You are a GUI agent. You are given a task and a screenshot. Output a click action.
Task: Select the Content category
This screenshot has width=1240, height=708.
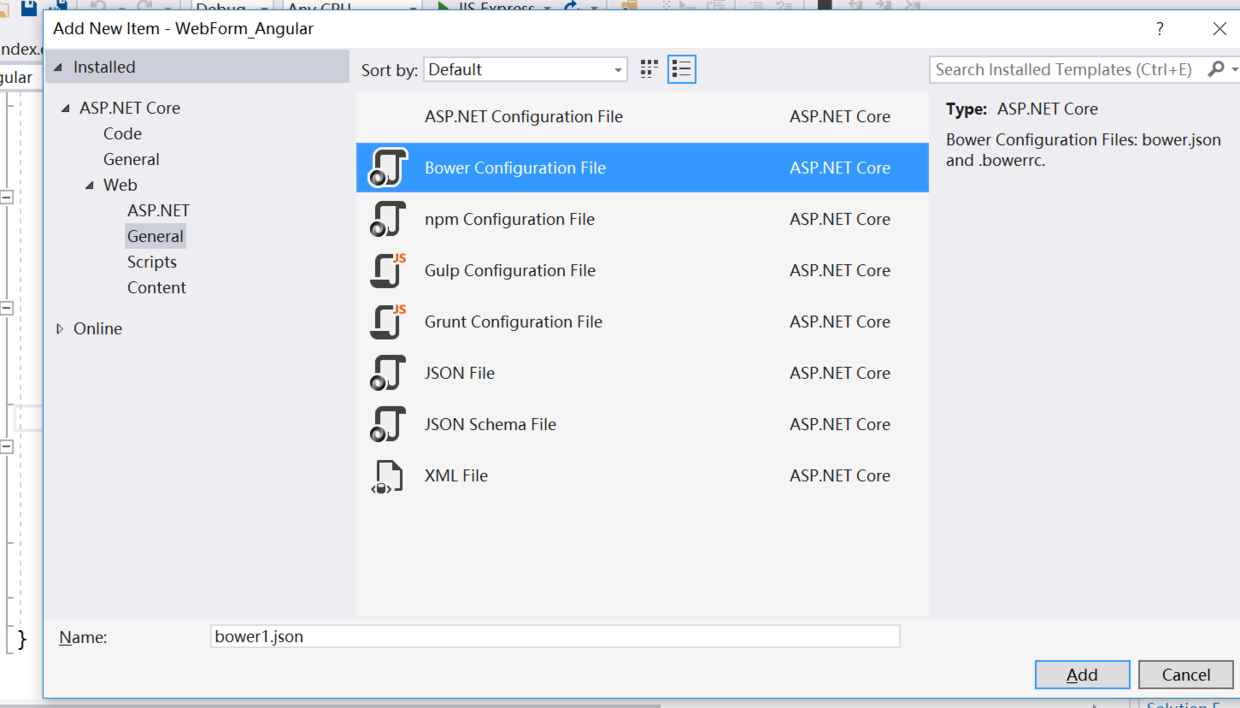point(156,287)
